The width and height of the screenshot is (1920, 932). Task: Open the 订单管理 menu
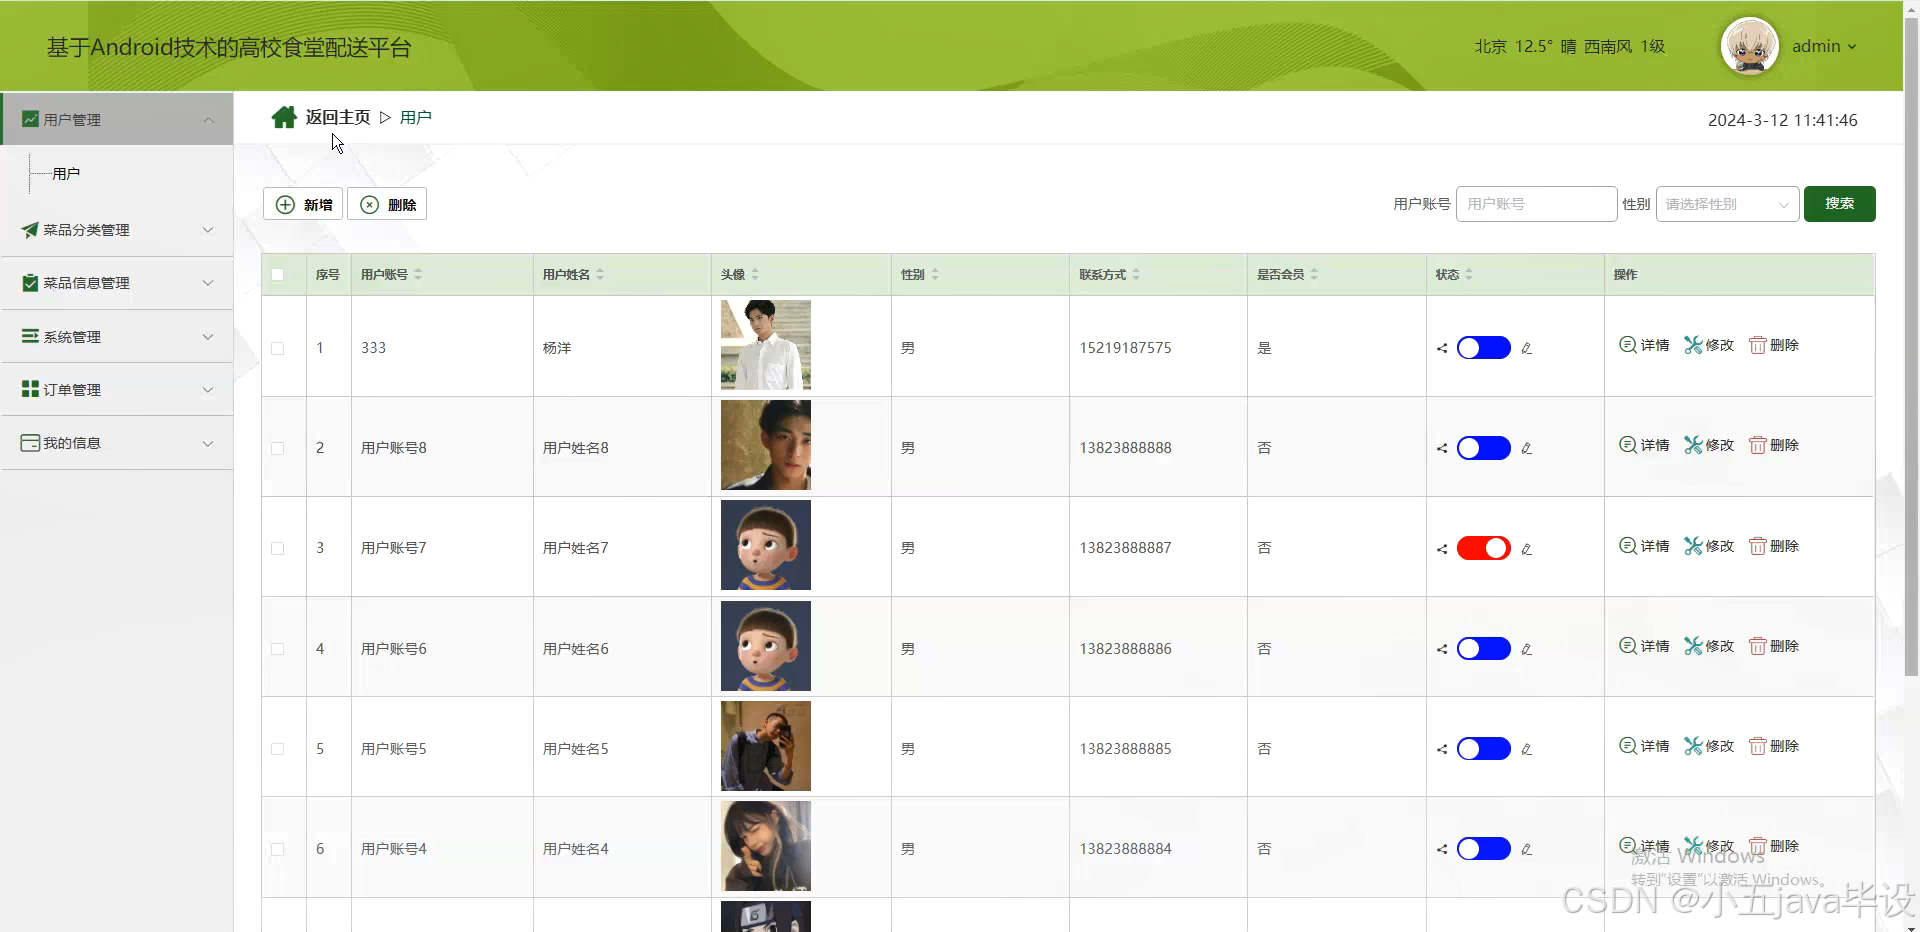coord(117,390)
